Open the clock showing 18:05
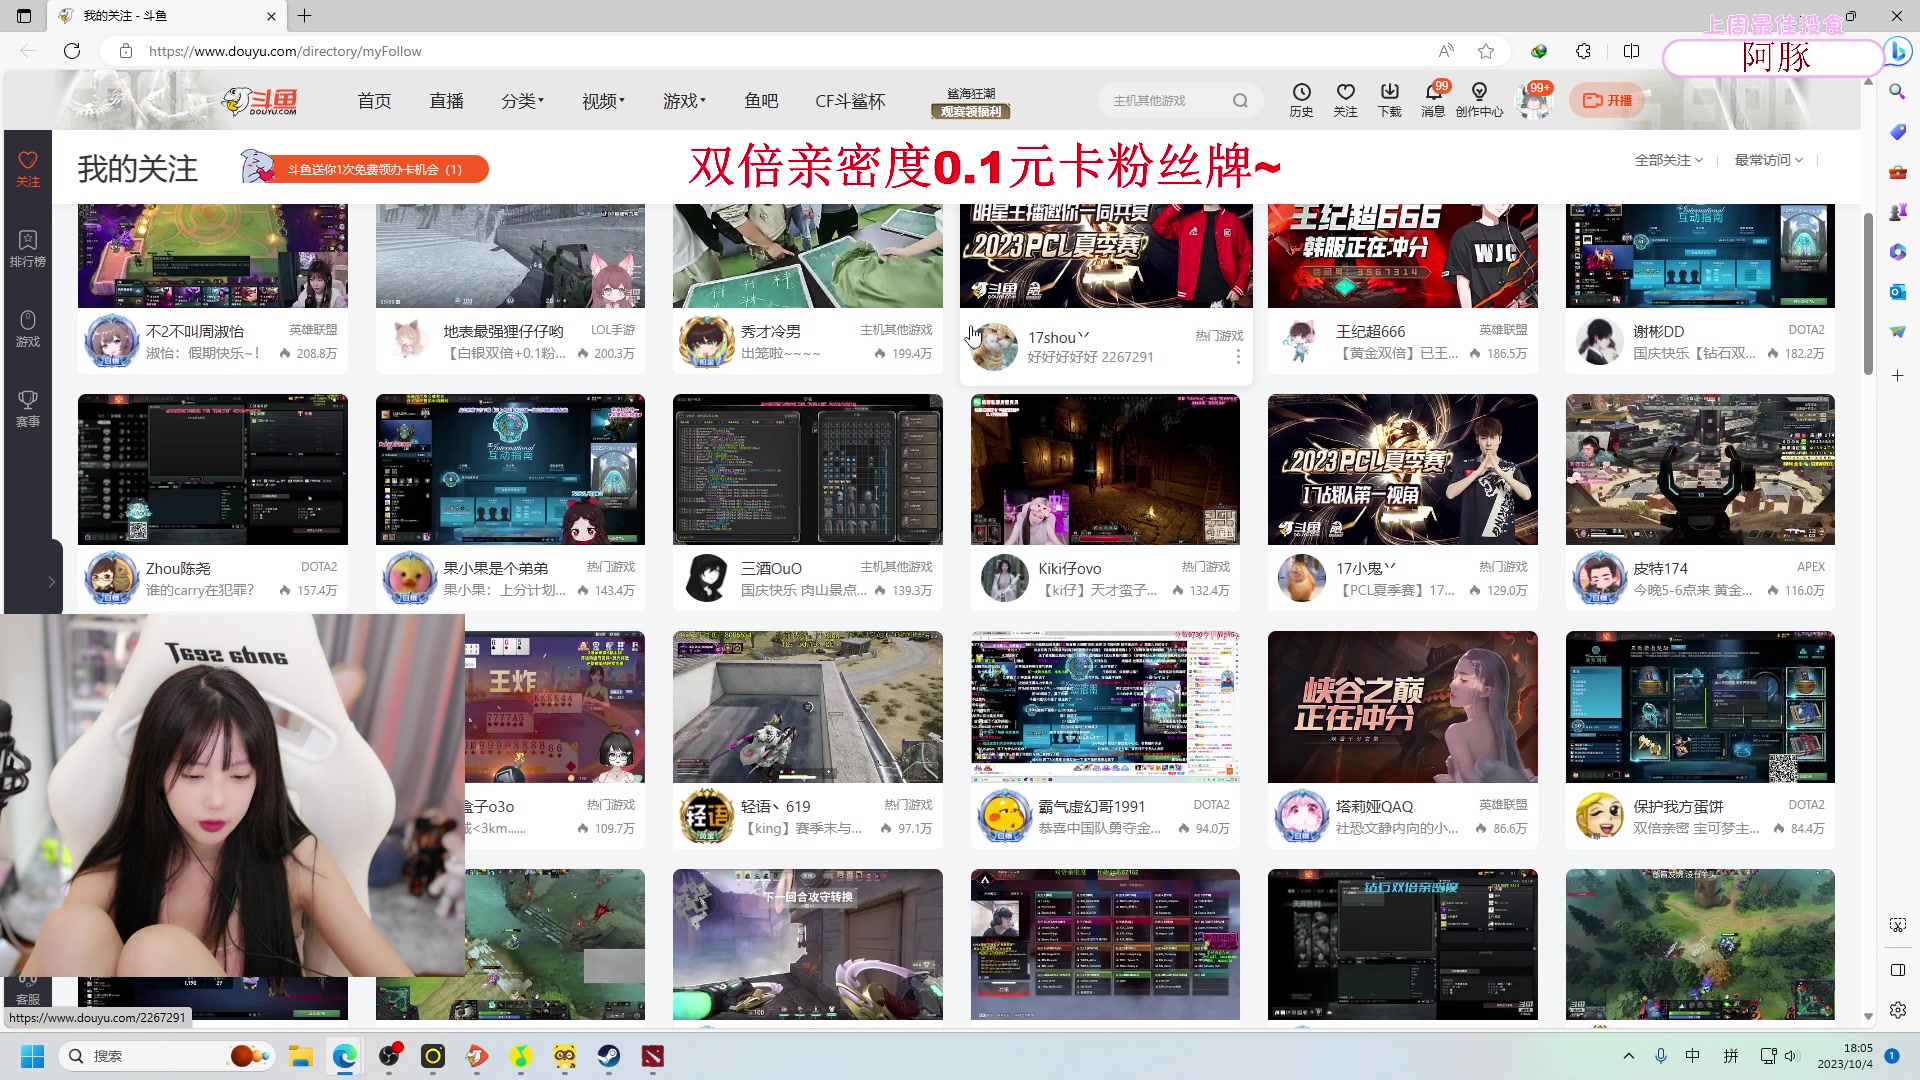This screenshot has width=1920, height=1080. (1845, 1056)
